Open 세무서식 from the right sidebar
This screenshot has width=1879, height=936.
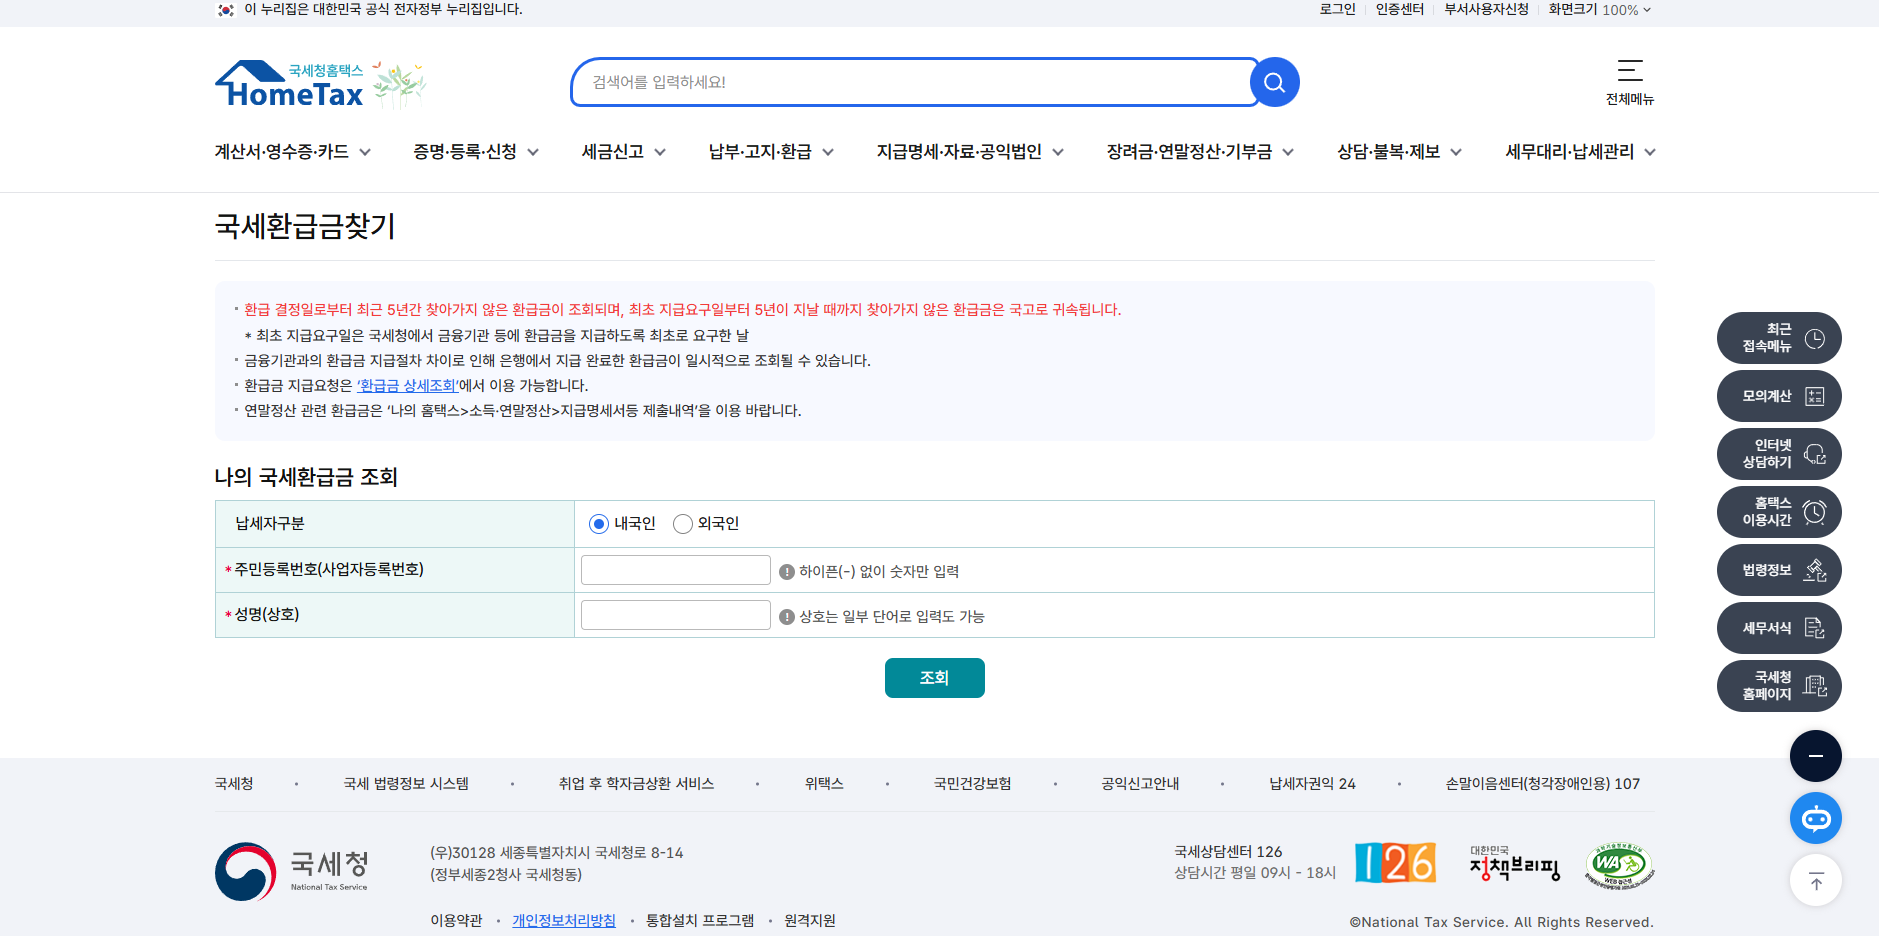[1777, 627]
